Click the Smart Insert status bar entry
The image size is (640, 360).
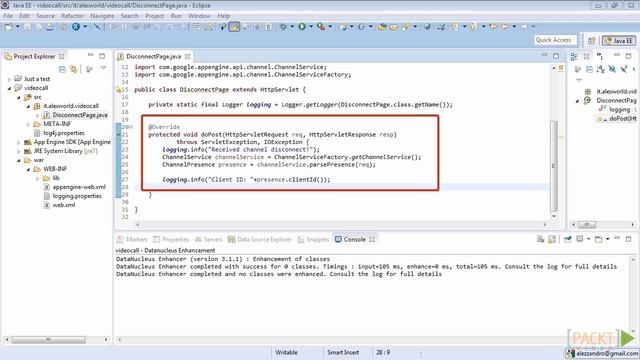pyautogui.click(x=343, y=352)
